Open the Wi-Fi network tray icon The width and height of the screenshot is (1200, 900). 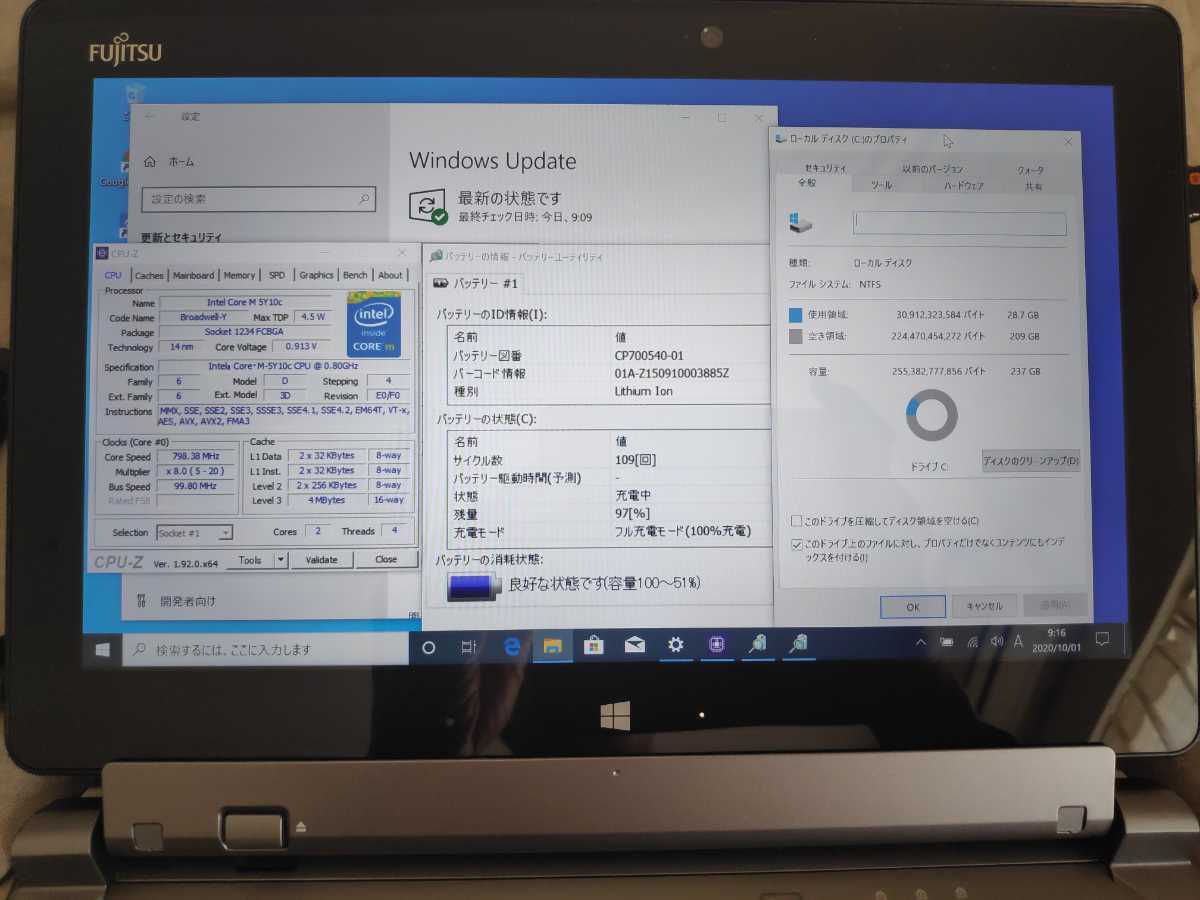tap(972, 641)
